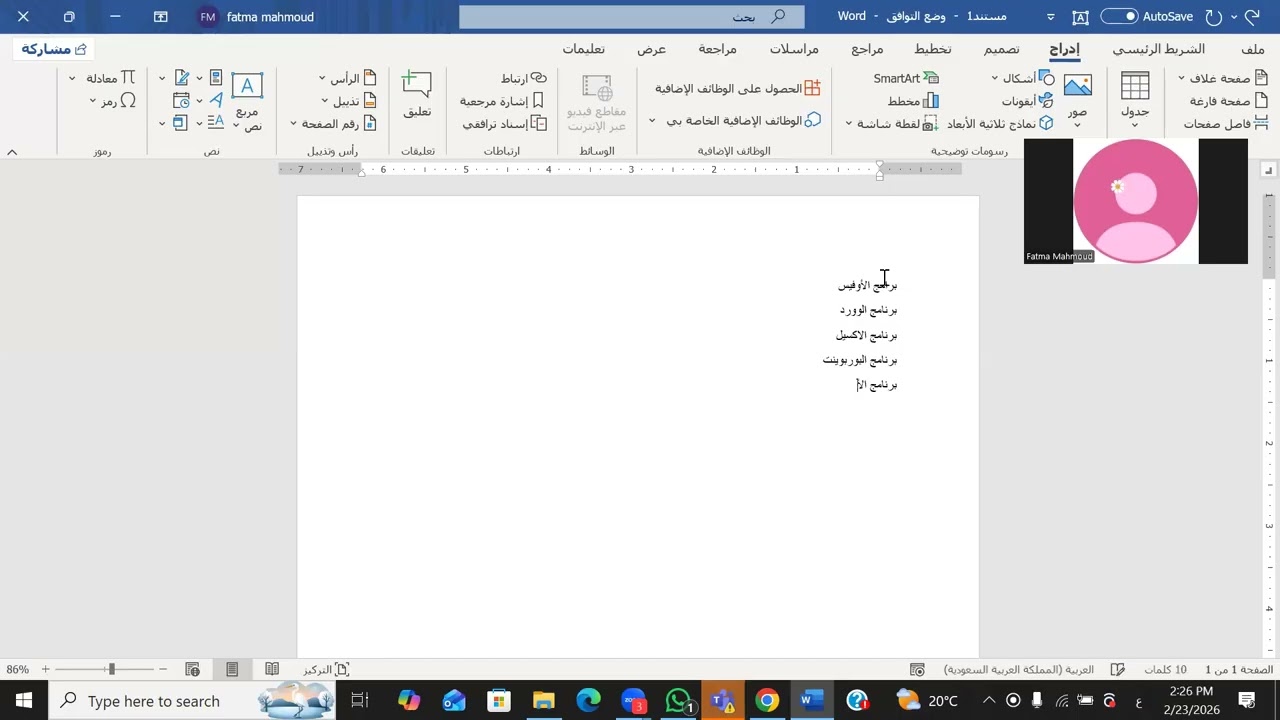Switch to print layout view
This screenshot has height=720, width=1280.
point(232,669)
